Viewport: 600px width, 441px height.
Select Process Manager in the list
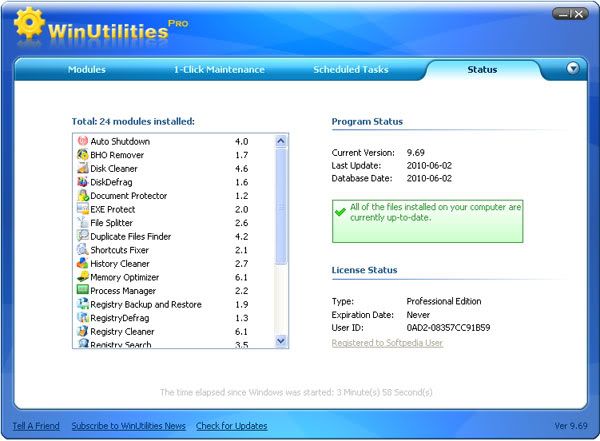point(123,291)
